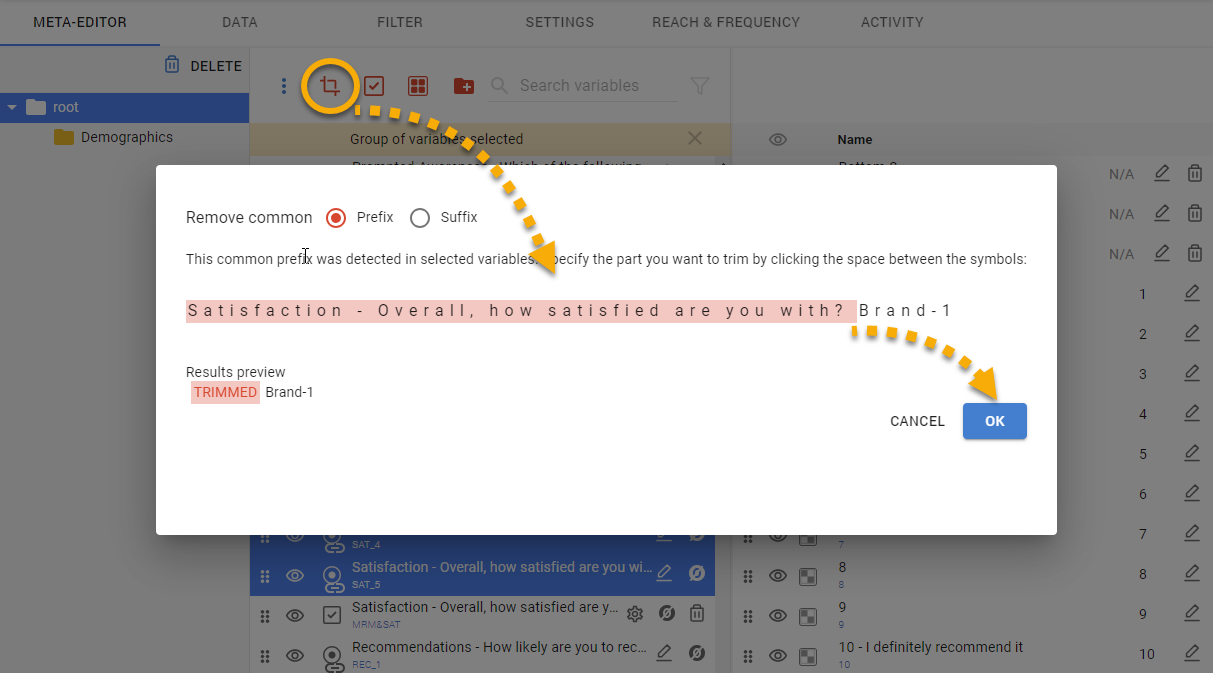Image resolution: width=1213 pixels, height=673 pixels.
Task: Select the Prefix radio button
Action: (x=337, y=218)
